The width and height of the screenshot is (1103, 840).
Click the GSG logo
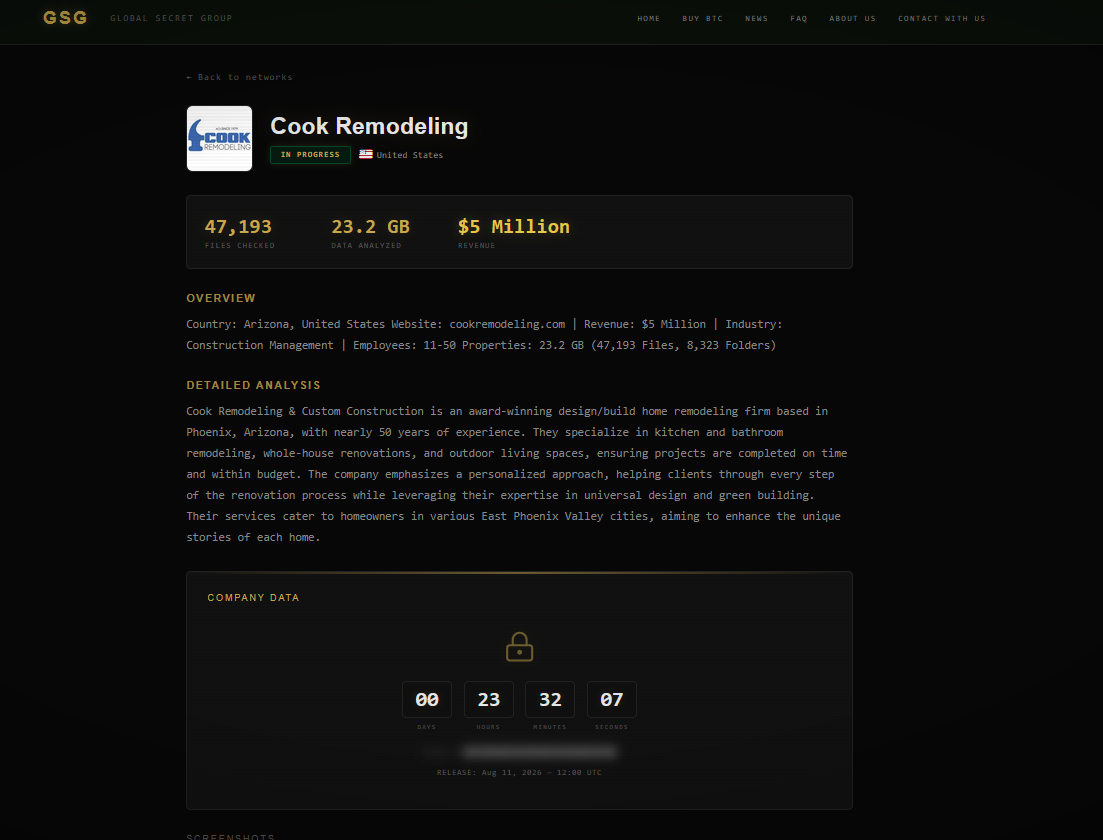tap(65, 18)
